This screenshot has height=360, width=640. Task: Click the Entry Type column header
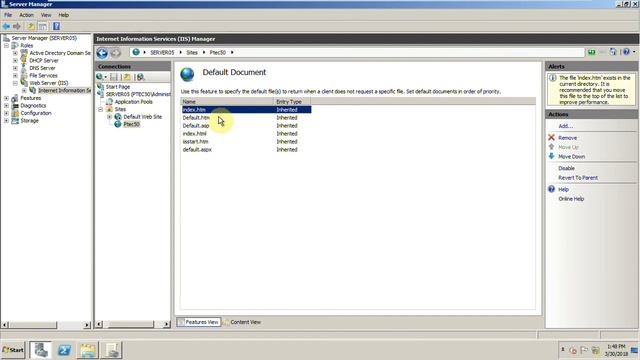(x=292, y=102)
